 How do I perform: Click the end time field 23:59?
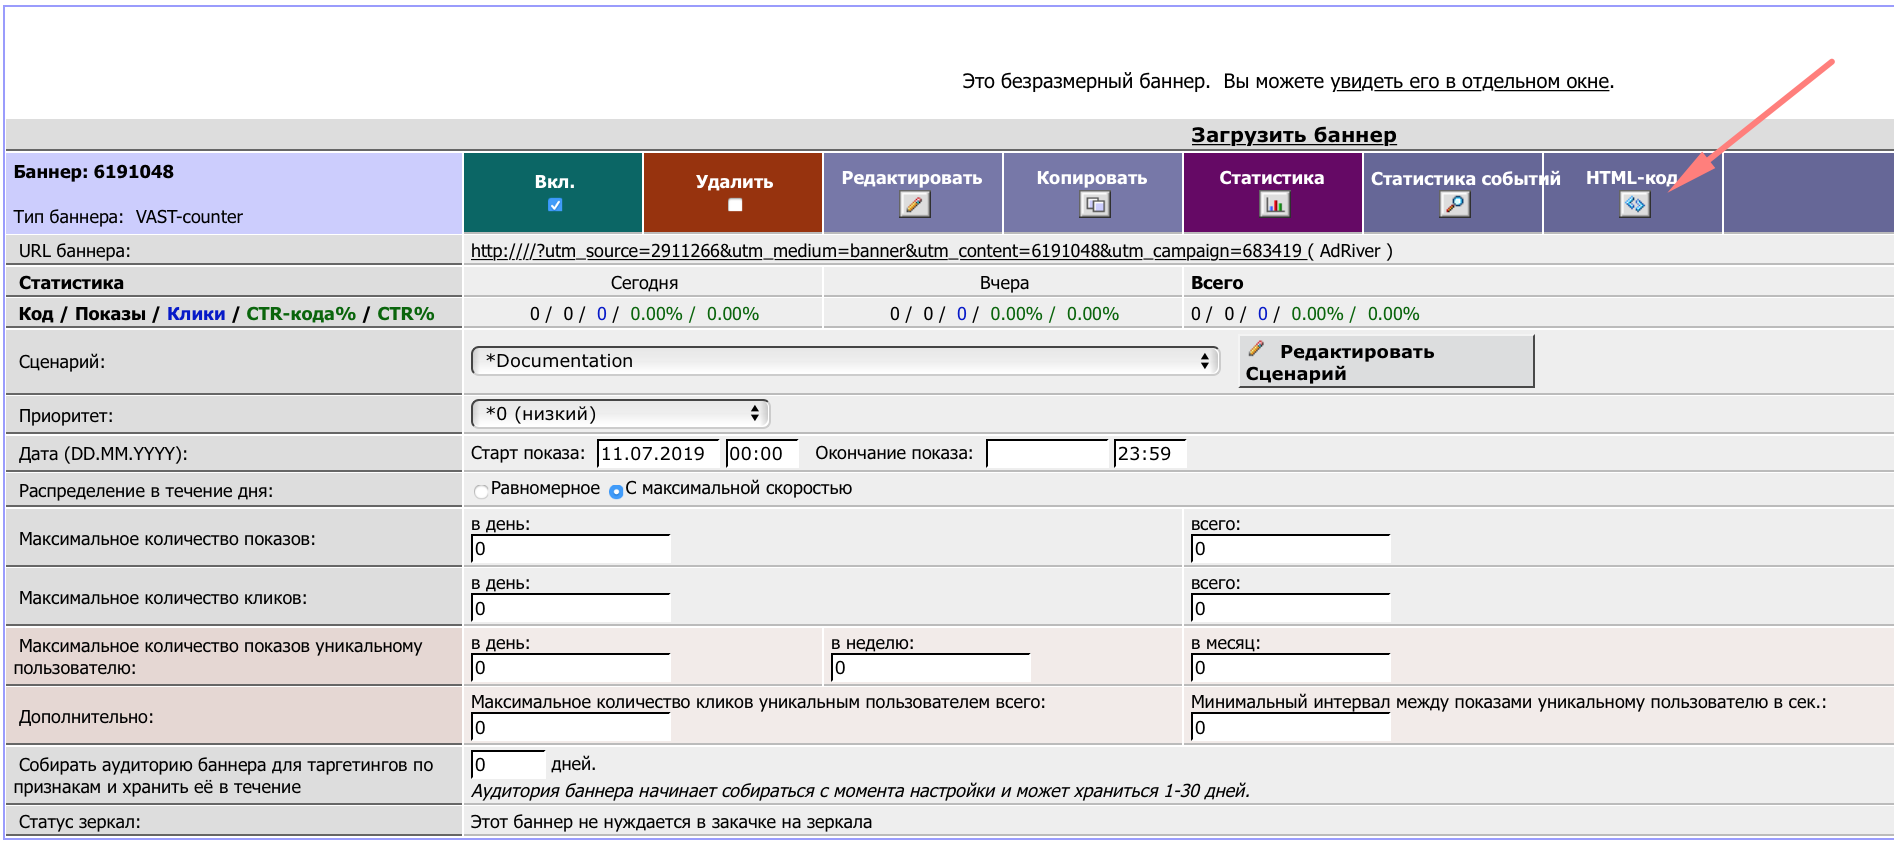coord(1150,454)
